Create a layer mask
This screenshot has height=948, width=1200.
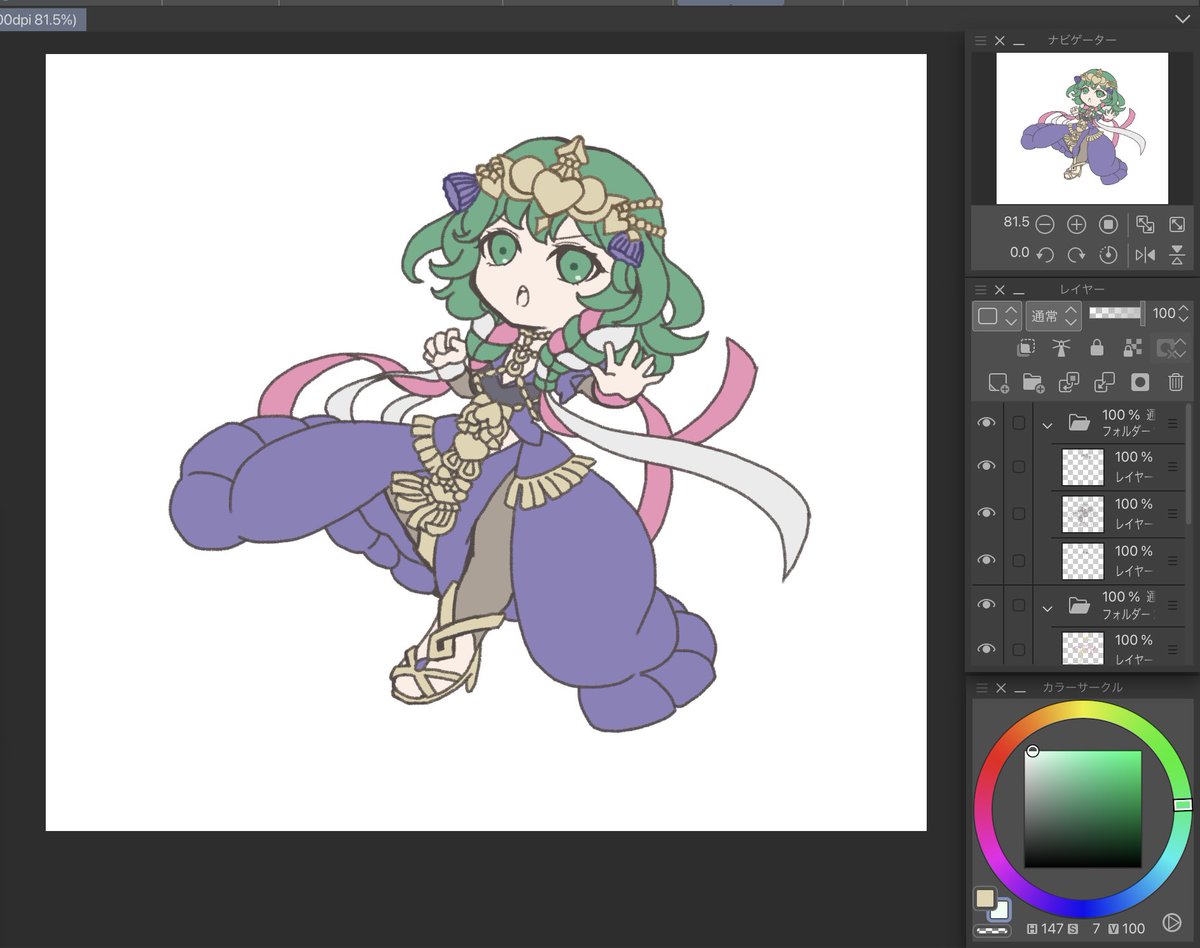click(x=1140, y=382)
